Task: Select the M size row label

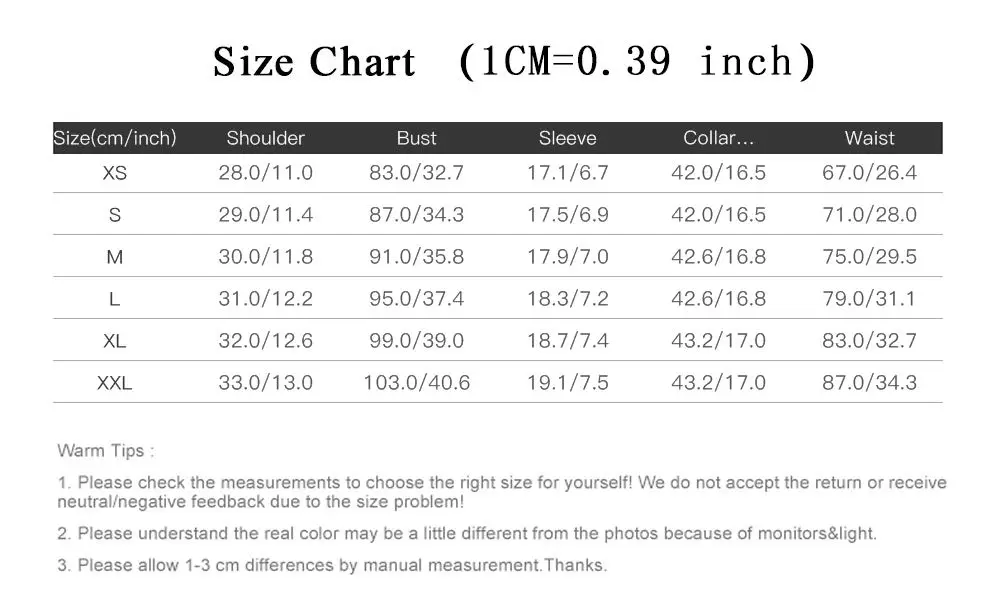Action: point(115,257)
